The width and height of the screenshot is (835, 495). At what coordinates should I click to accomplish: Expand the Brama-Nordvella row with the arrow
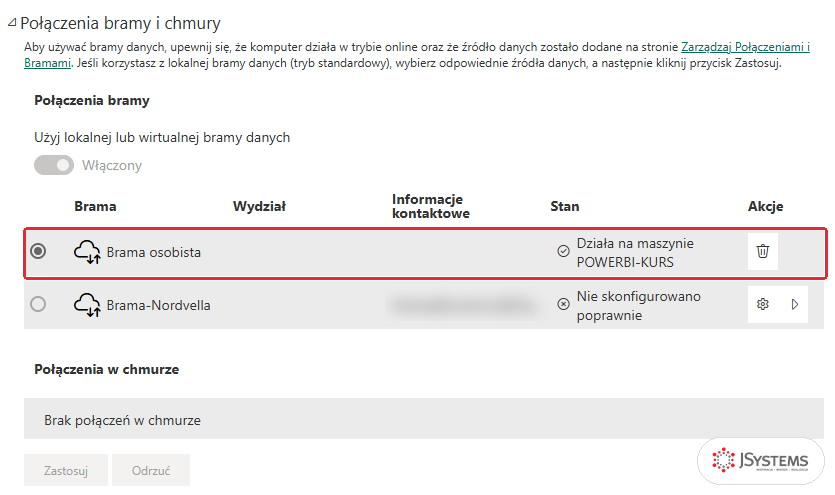pyautogui.click(x=795, y=304)
